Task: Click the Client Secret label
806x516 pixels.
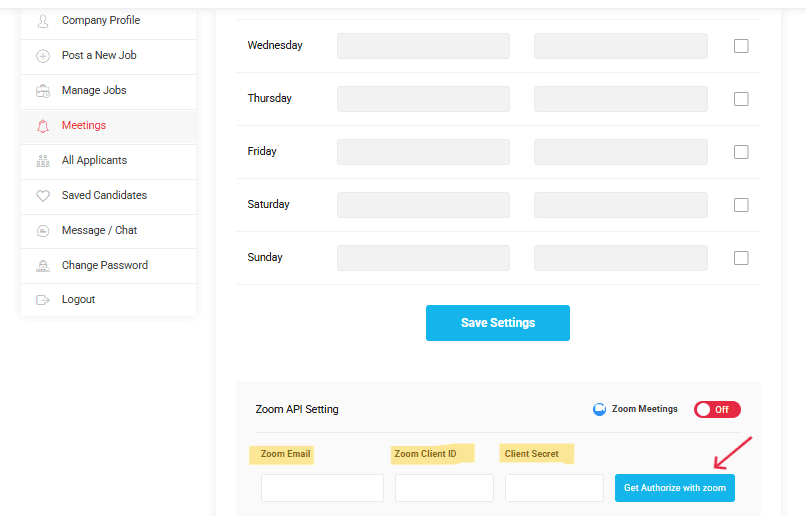Action: (x=532, y=454)
